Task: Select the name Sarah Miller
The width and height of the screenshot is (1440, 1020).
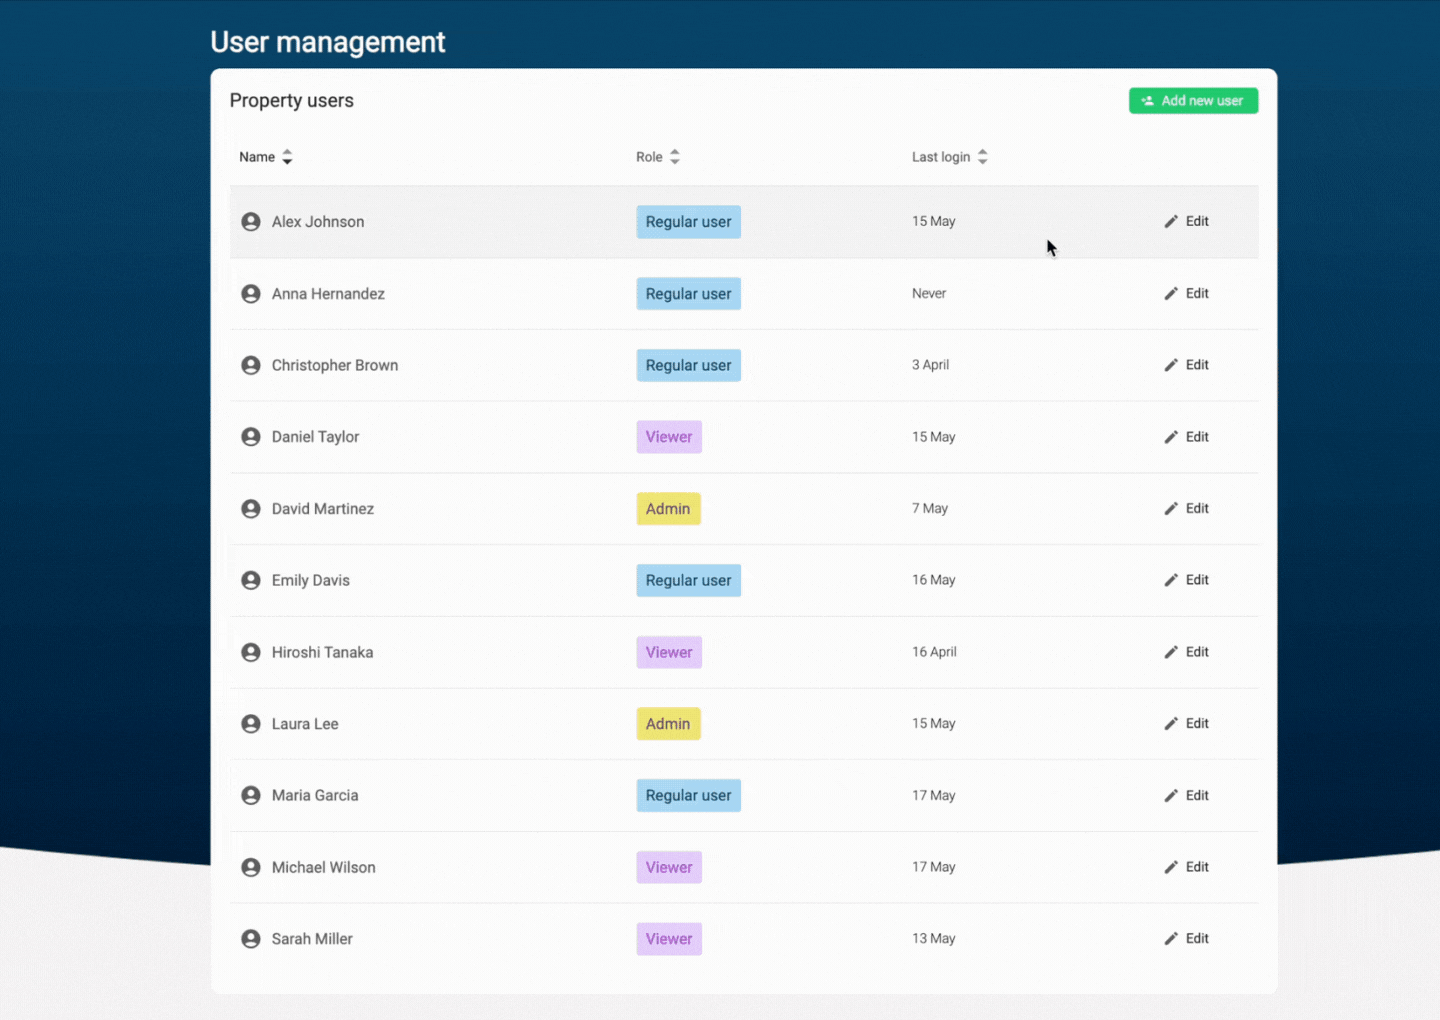Action: coord(312,939)
